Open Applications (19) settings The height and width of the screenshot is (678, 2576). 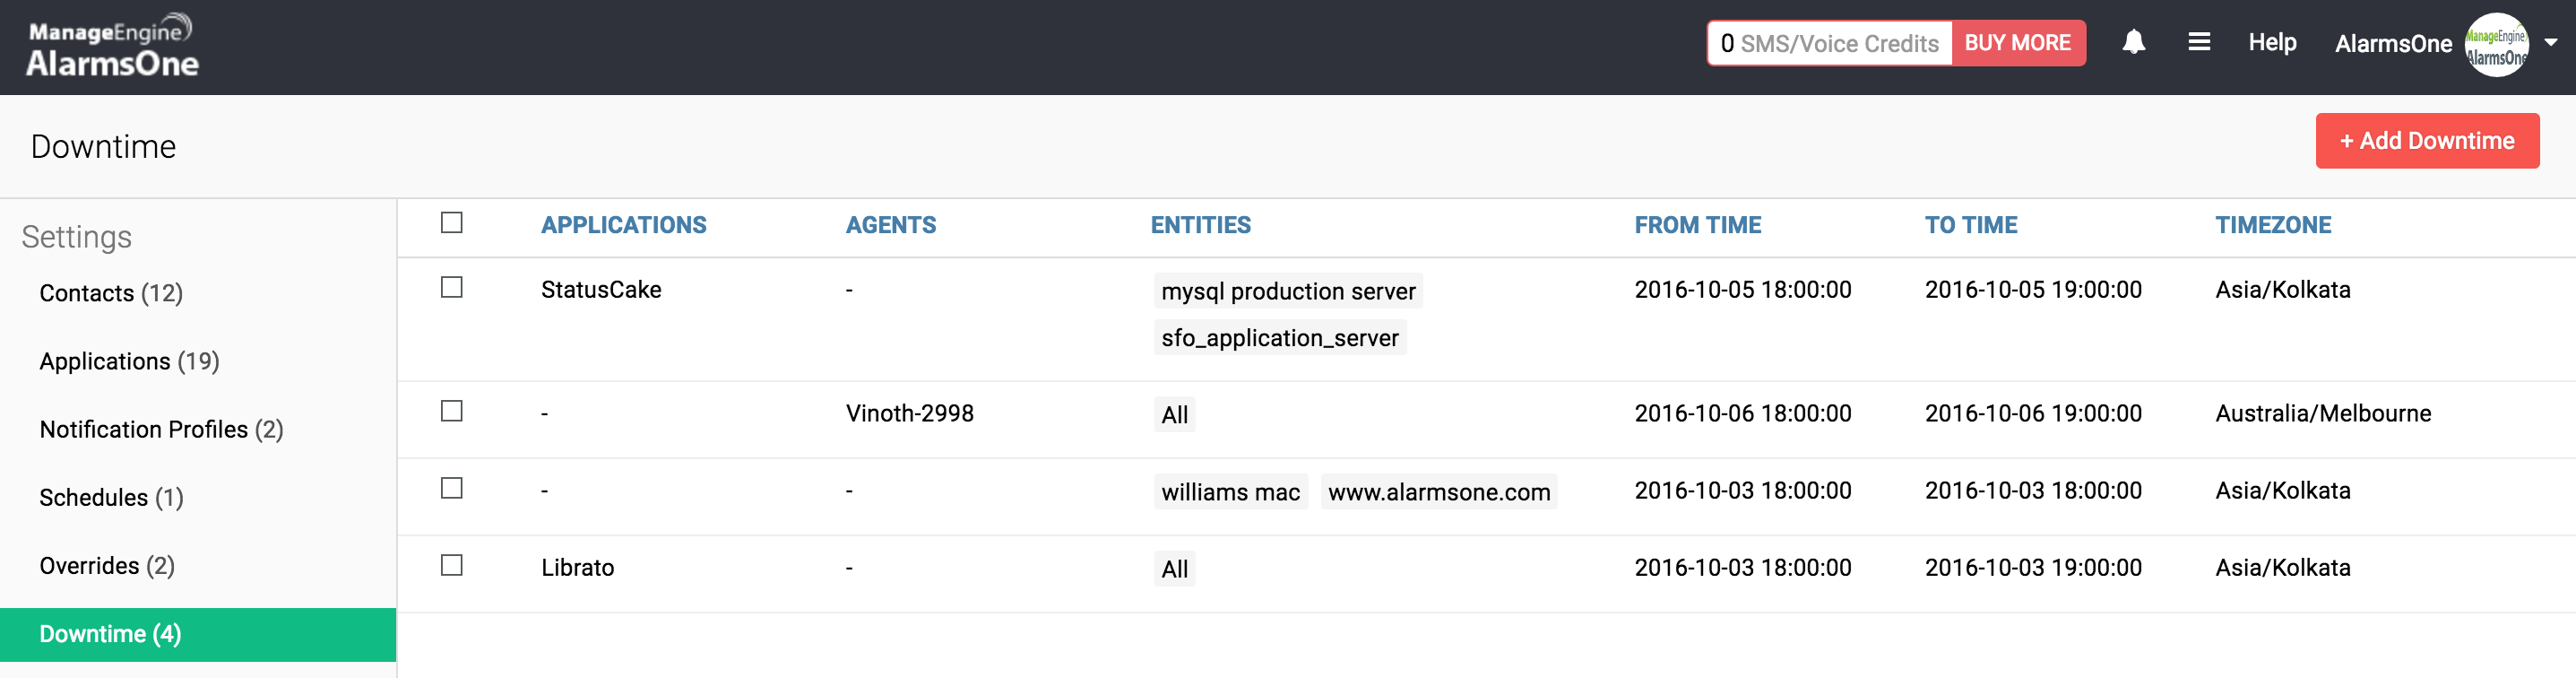pyautogui.click(x=129, y=361)
